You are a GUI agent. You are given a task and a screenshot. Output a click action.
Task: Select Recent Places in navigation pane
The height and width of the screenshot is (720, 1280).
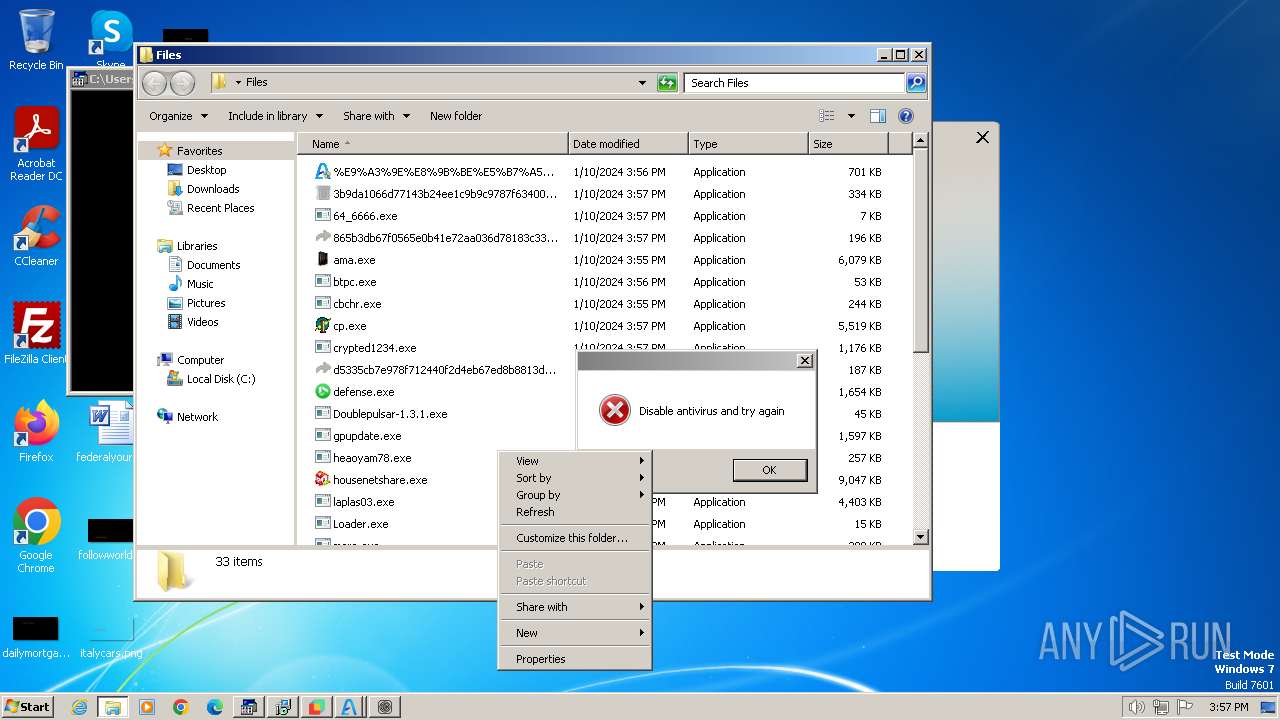[x=220, y=208]
